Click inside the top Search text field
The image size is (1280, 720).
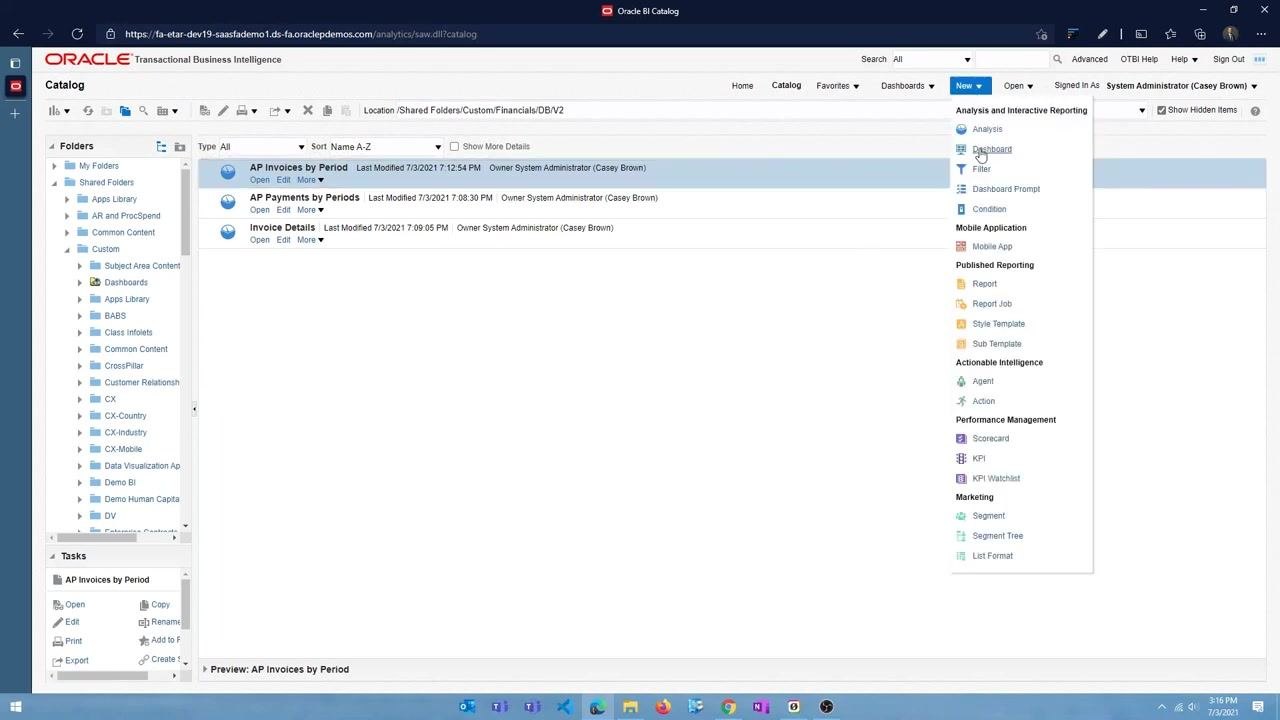(1012, 60)
